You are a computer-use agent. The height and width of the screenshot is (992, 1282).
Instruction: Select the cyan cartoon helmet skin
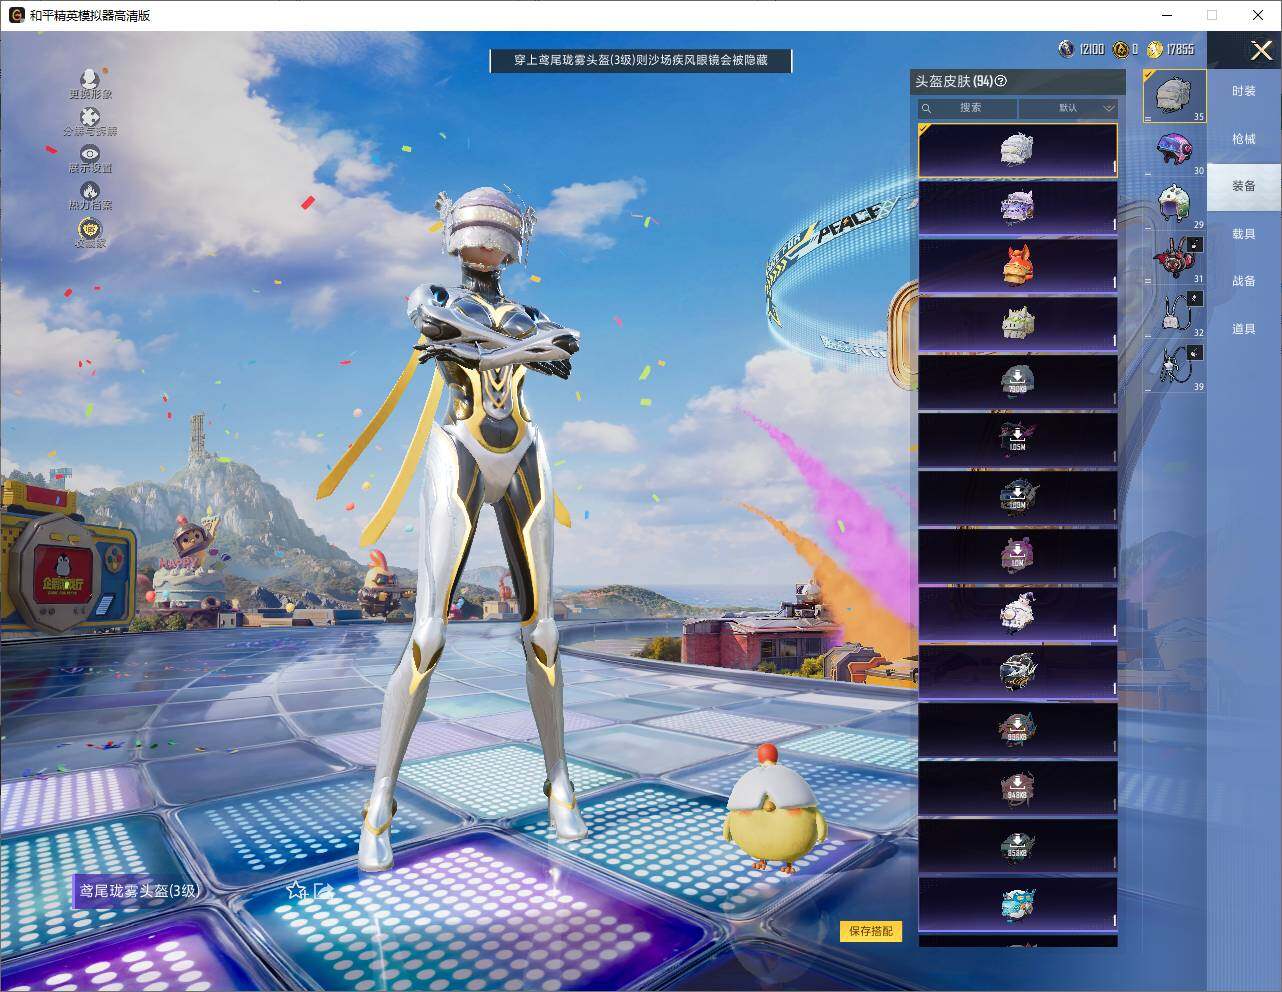[x=1017, y=904]
